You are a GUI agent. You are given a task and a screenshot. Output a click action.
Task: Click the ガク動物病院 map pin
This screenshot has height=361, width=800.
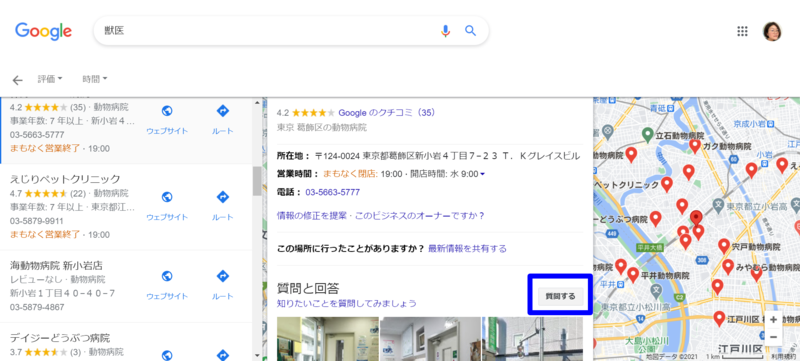click(x=694, y=145)
